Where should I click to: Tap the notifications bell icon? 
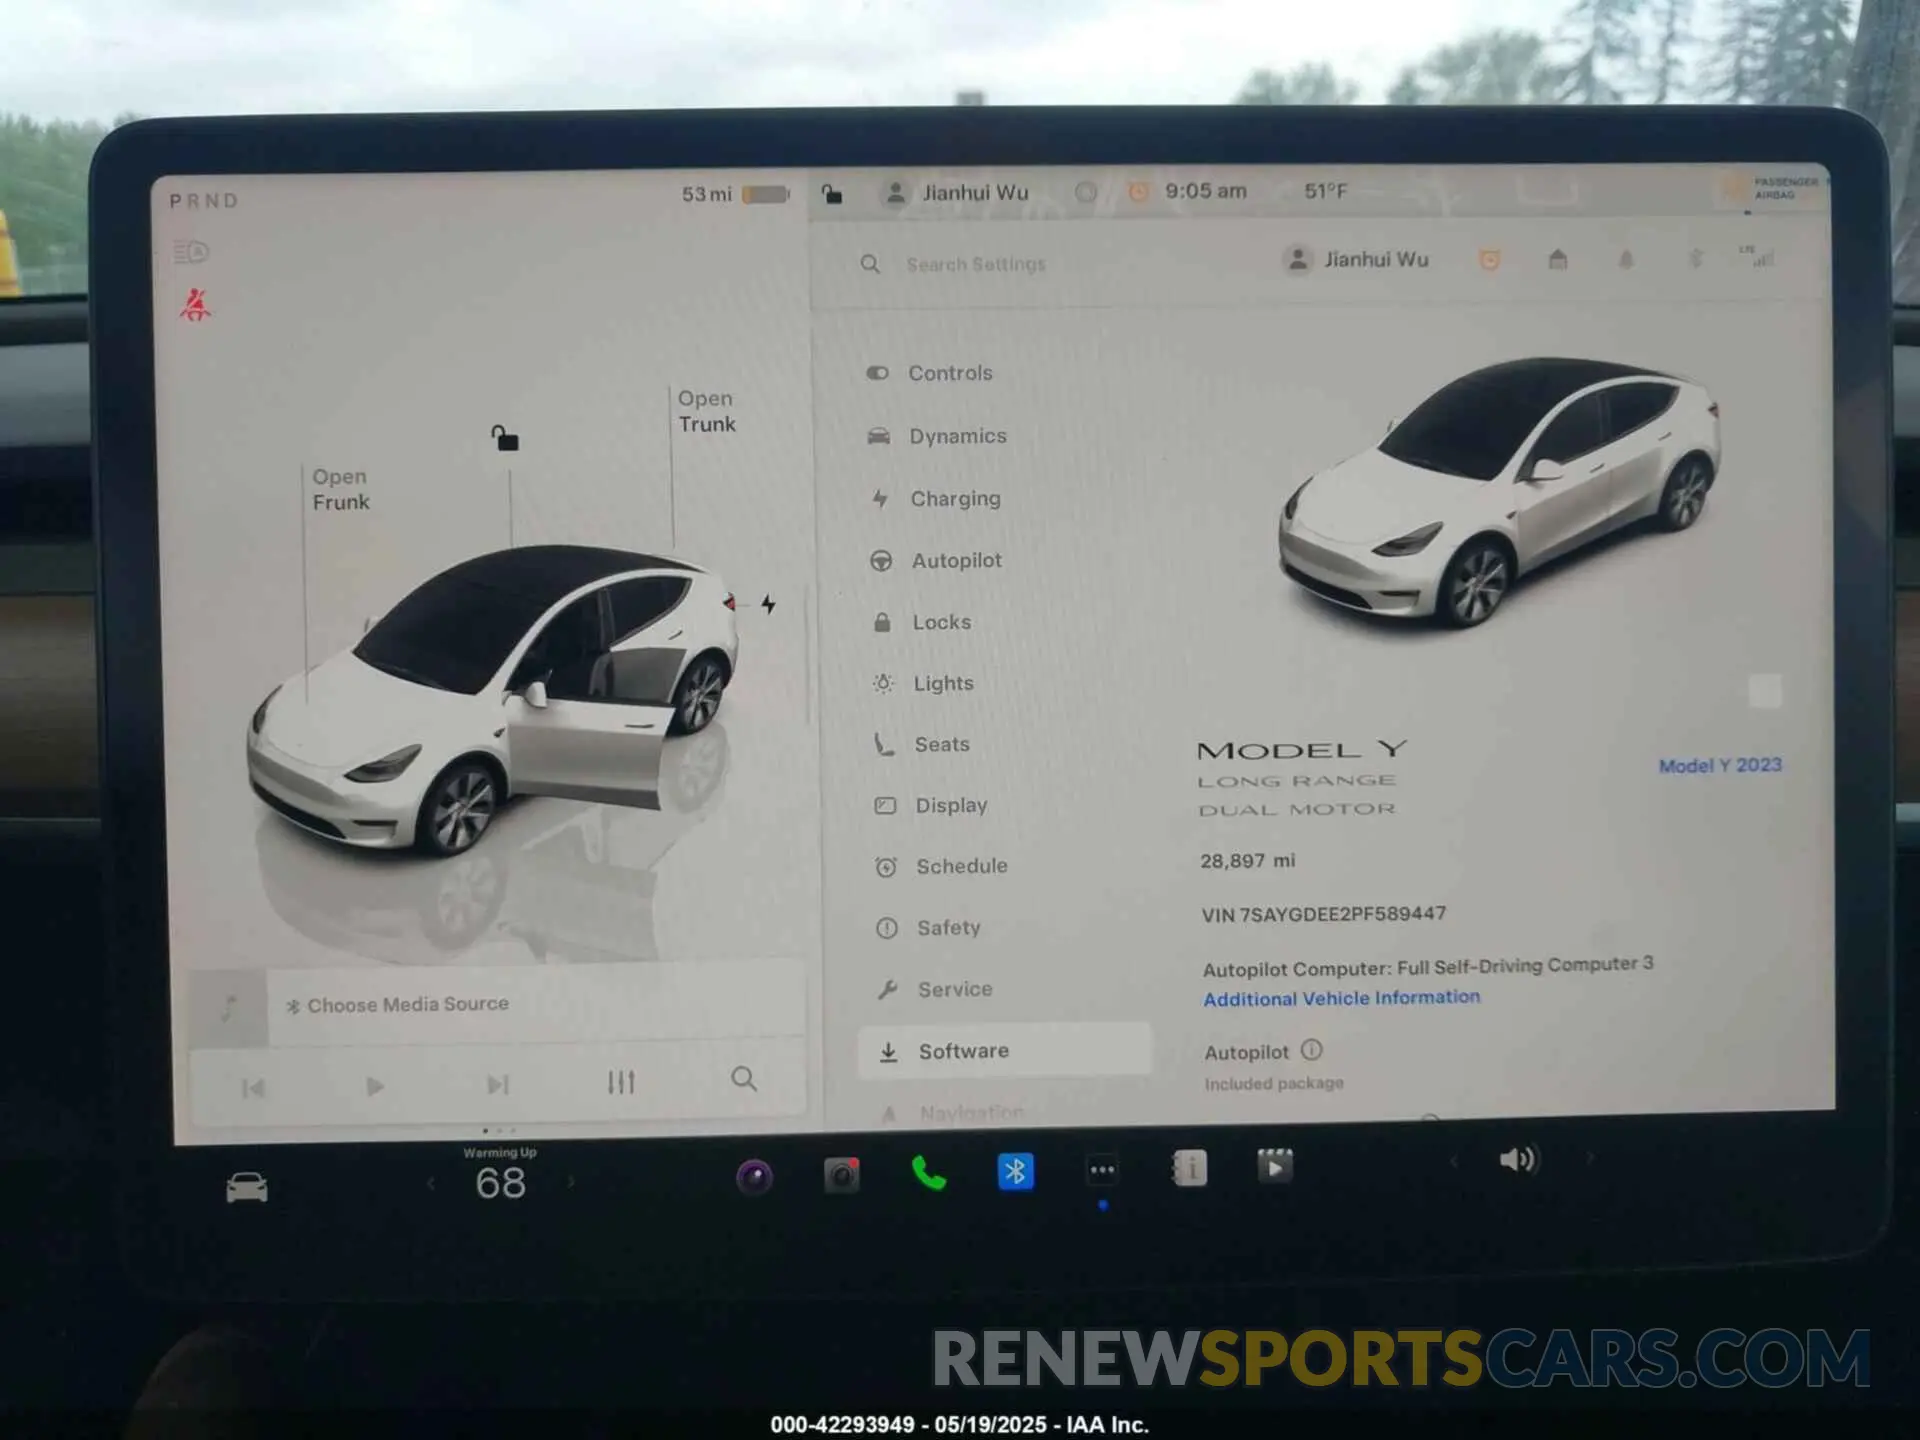[x=1626, y=260]
